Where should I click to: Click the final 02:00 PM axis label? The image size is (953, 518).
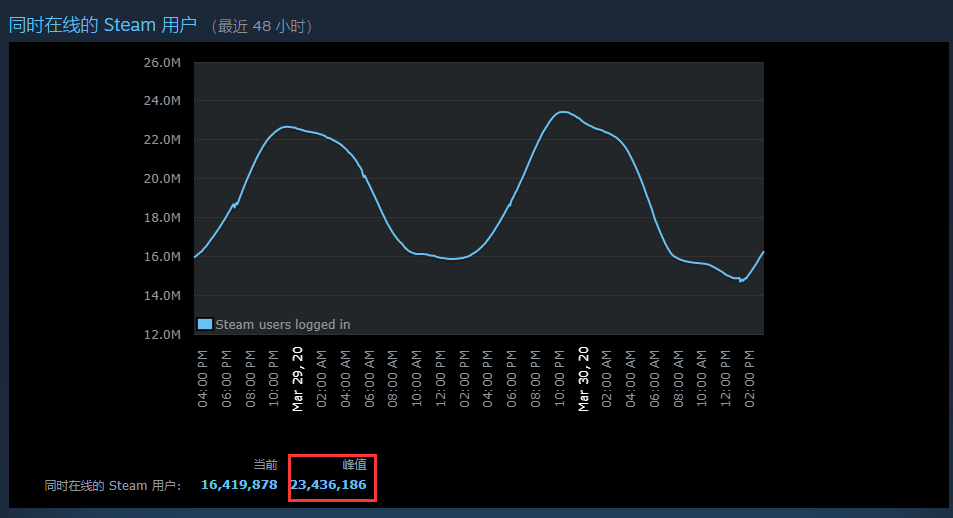(x=749, y=379)
